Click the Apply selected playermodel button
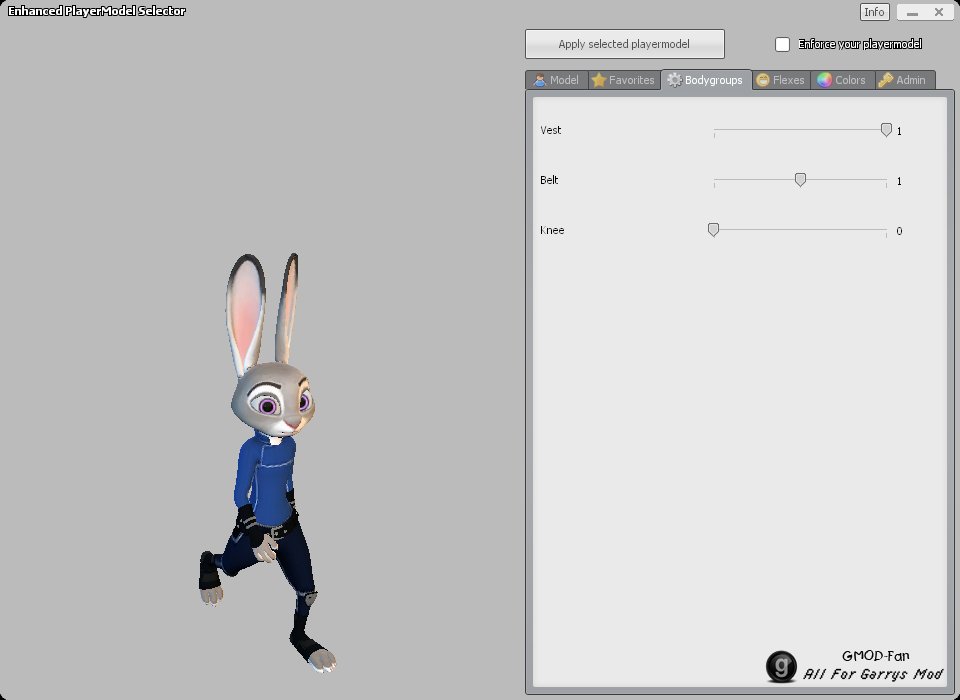The image size is (960, 700). [624, 44]
